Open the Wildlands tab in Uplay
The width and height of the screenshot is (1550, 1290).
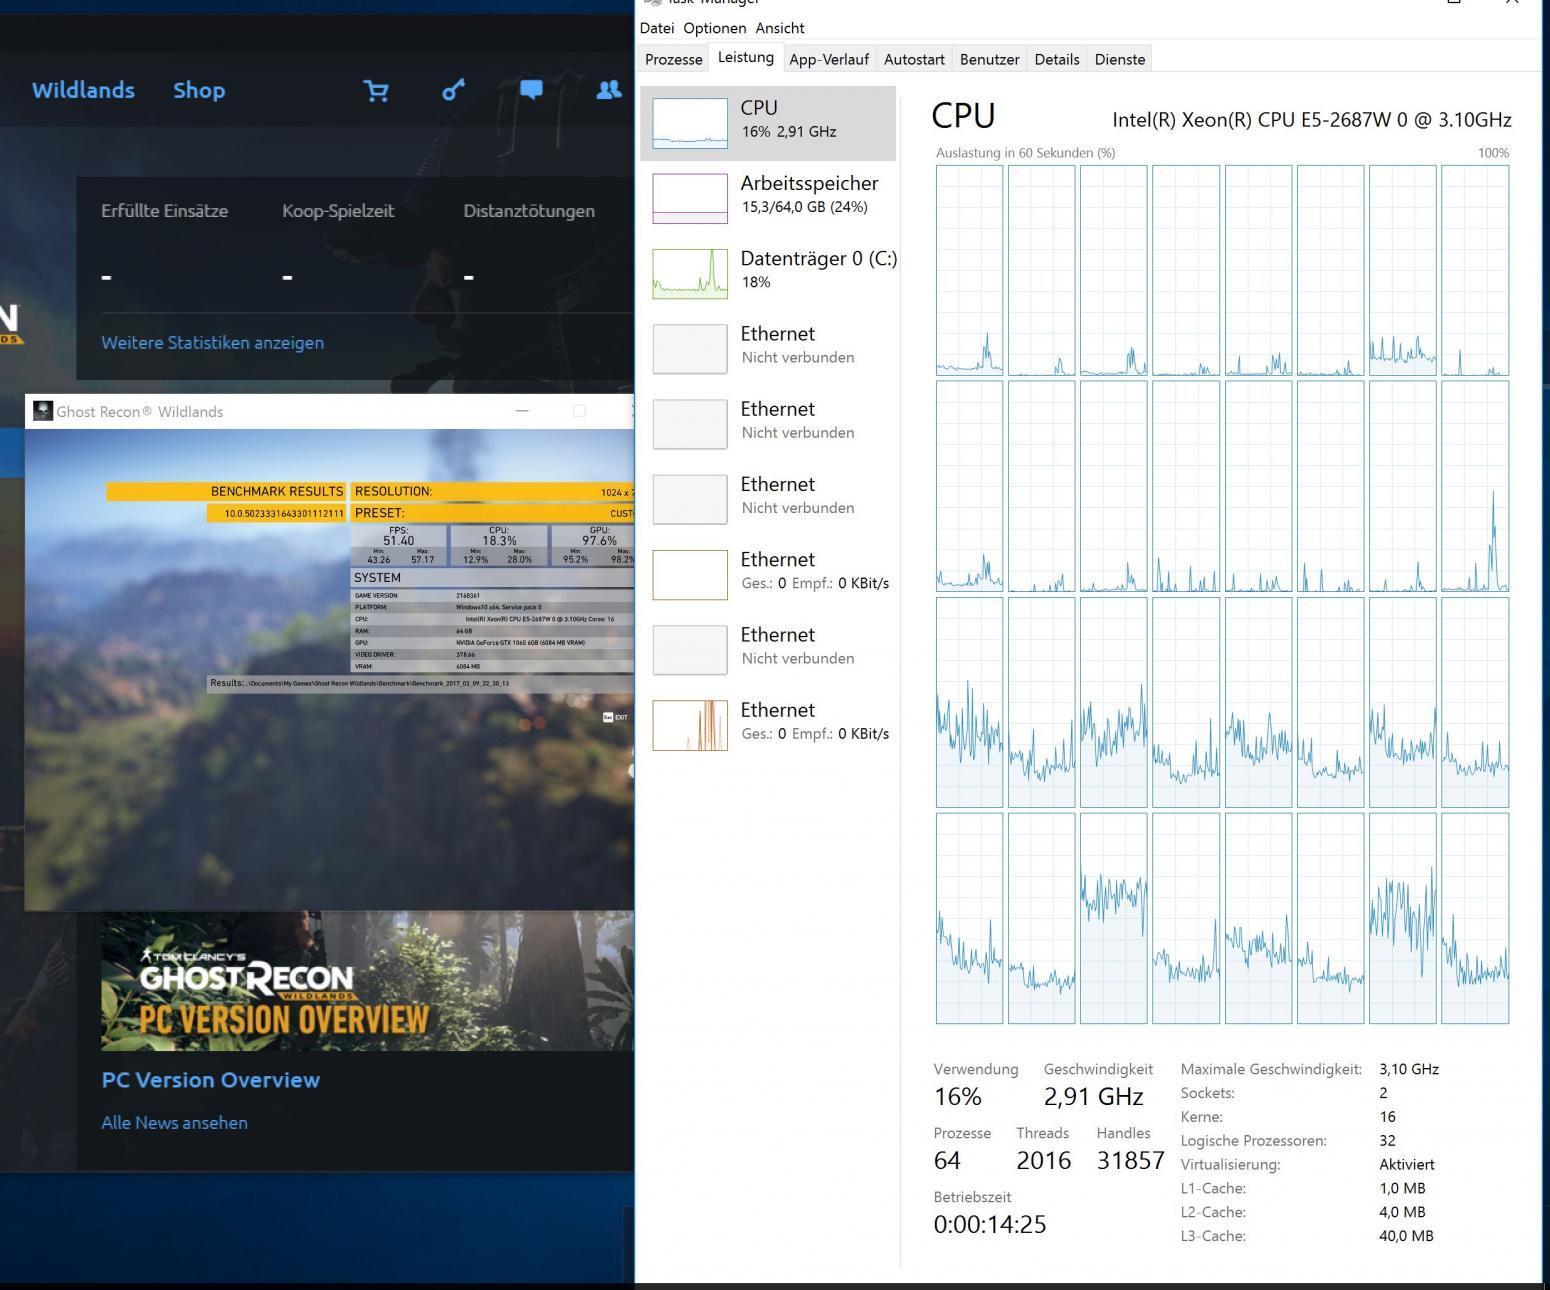click(x=83, y=90)
